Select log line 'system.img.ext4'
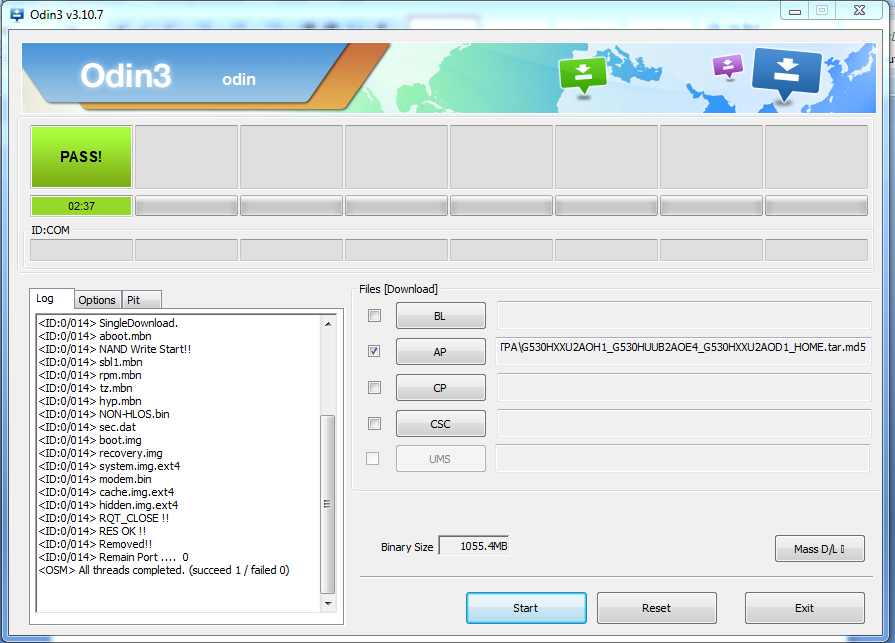 coord(109,466)
